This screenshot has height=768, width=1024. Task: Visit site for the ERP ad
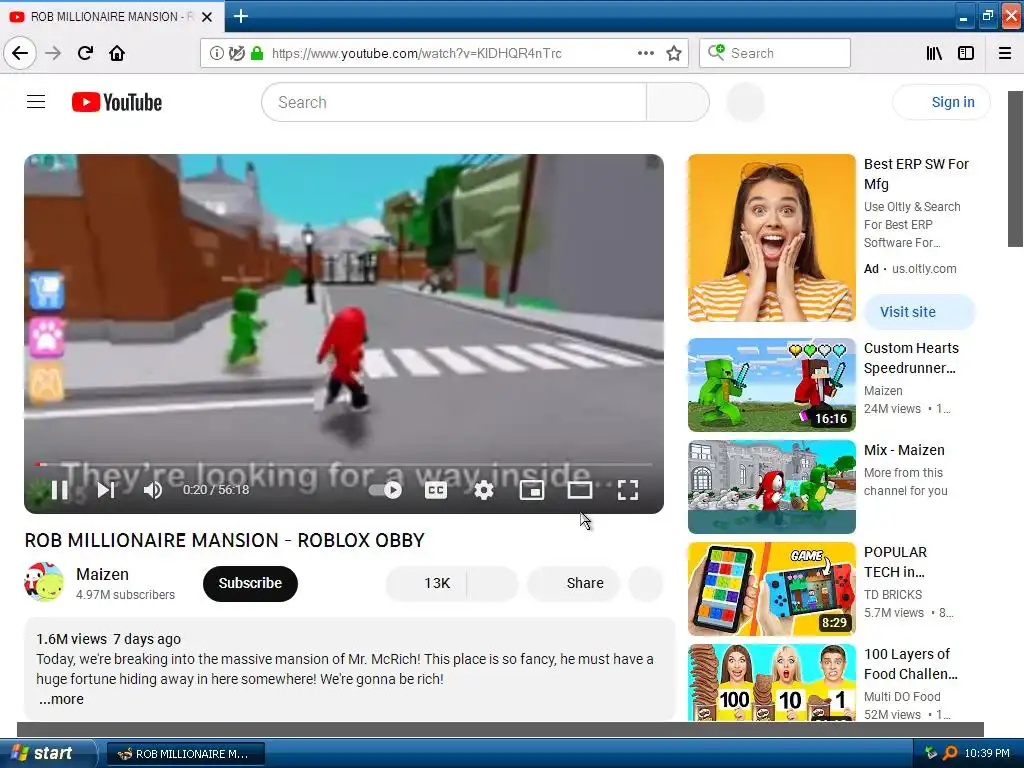(920, 312)
